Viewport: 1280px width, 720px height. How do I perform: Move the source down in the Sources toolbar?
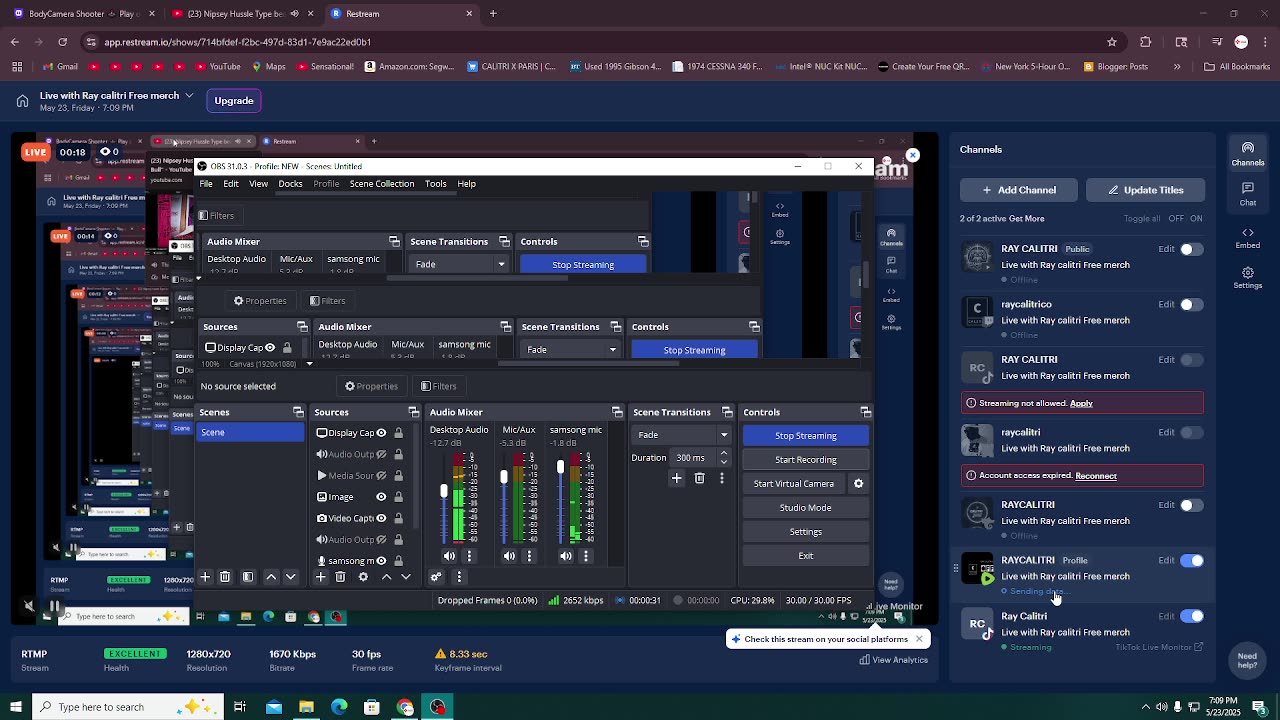pos(406,577)
